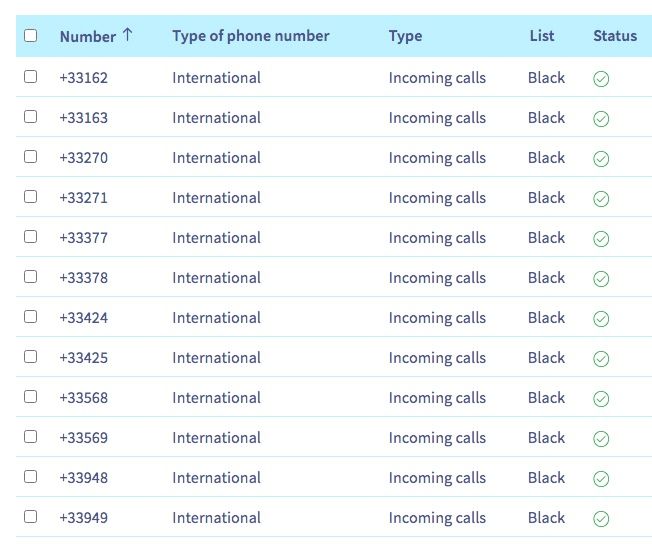
Task: Check the box for number +33271
Action: click(31, 197)
